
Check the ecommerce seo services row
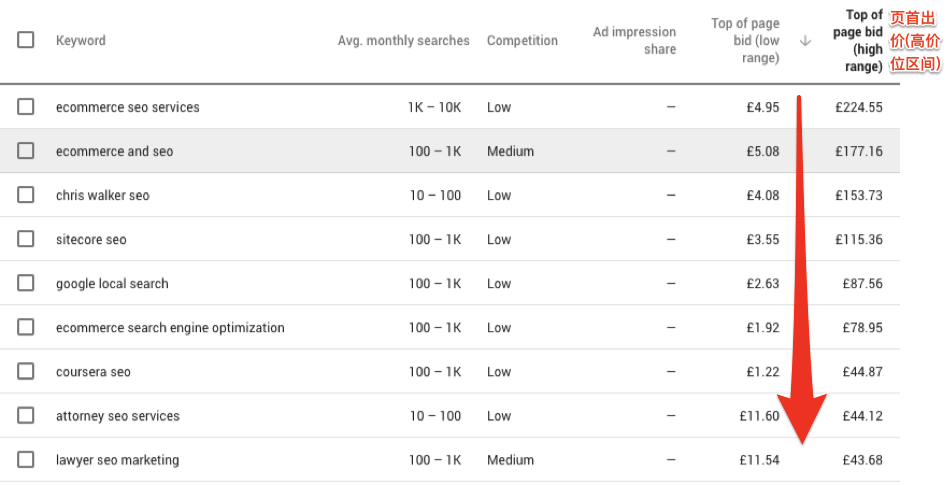click(x=26, y=107)
